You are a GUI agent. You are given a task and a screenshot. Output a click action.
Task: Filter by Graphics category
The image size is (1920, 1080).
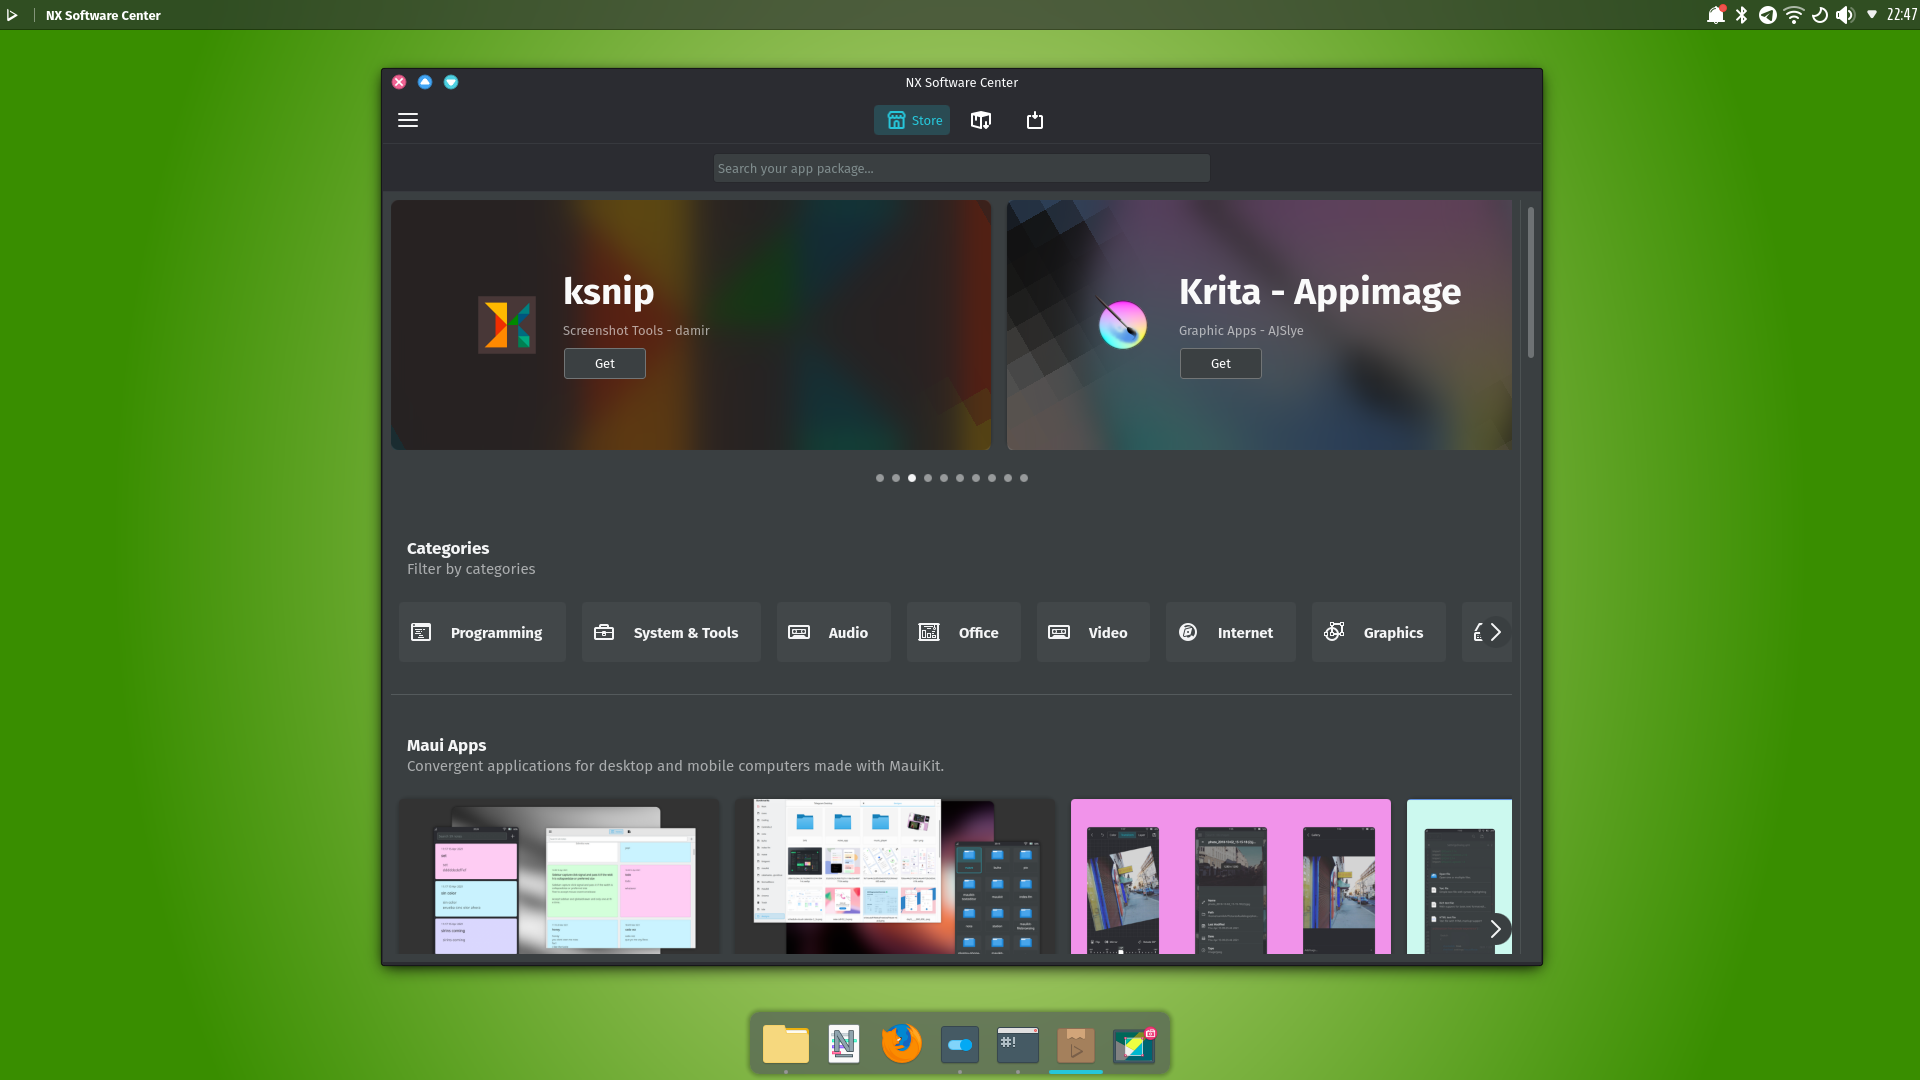pyautogui.click(x=1378, y=632)
